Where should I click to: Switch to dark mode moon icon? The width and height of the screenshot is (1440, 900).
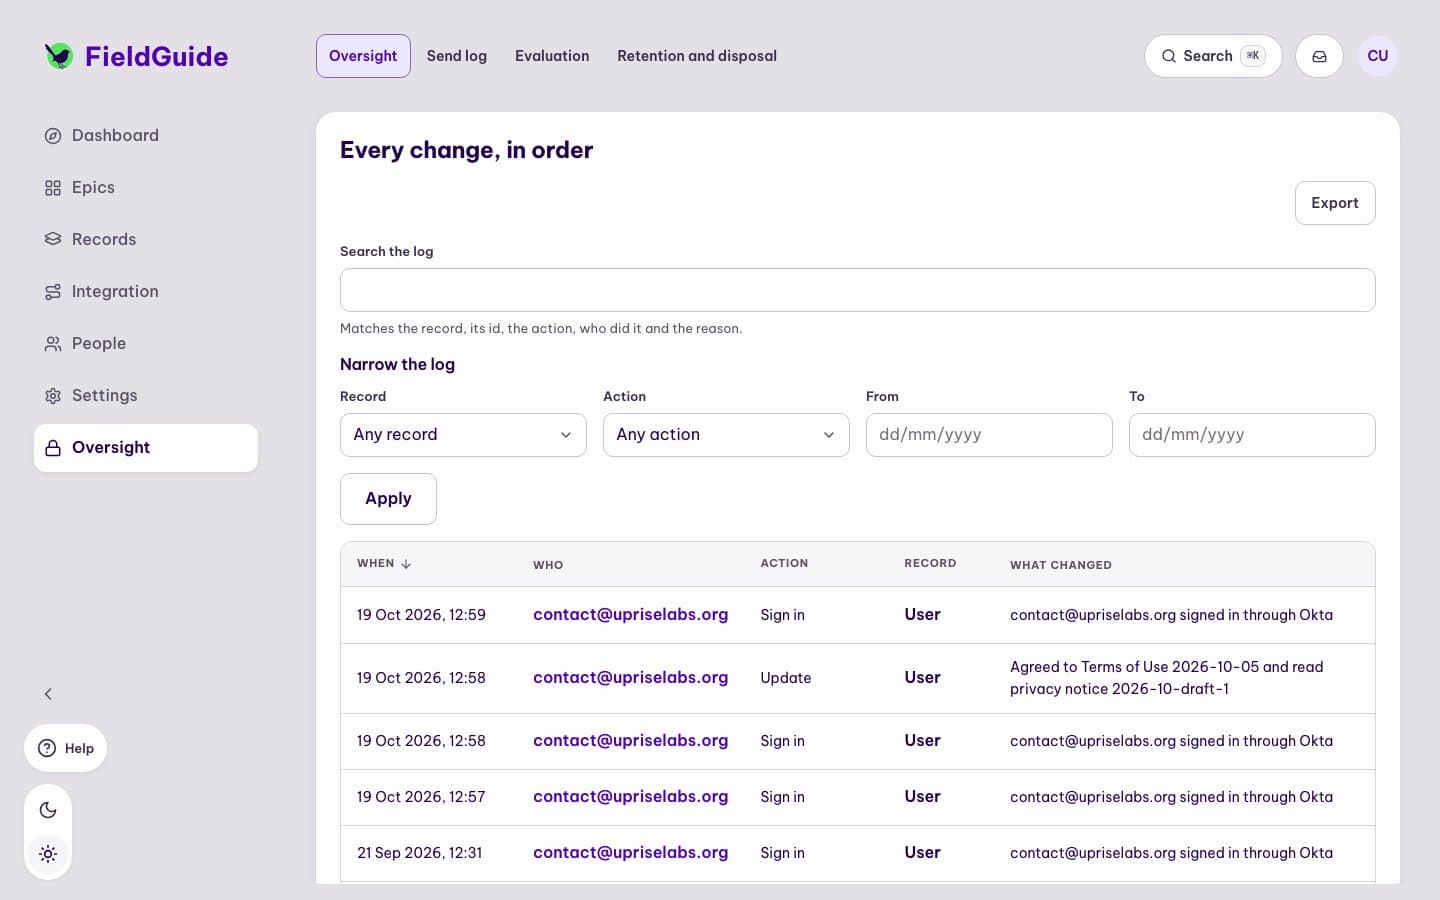click(x=48, y=810)
